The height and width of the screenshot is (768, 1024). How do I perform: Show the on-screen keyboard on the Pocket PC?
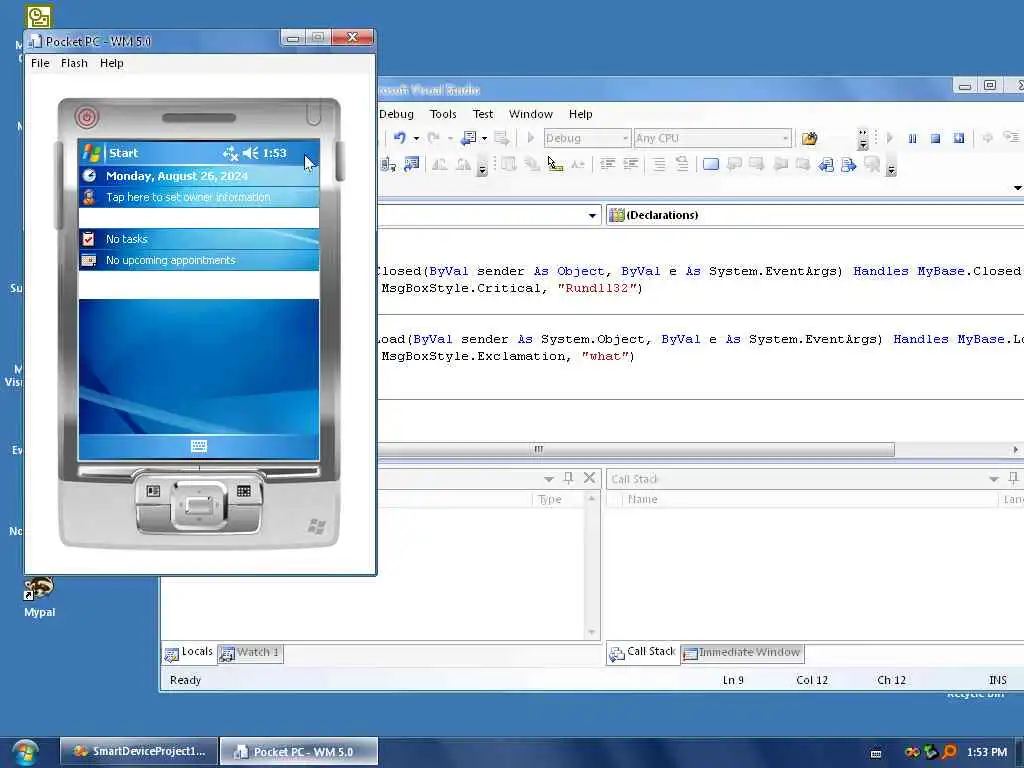click(x=199, y=446)
